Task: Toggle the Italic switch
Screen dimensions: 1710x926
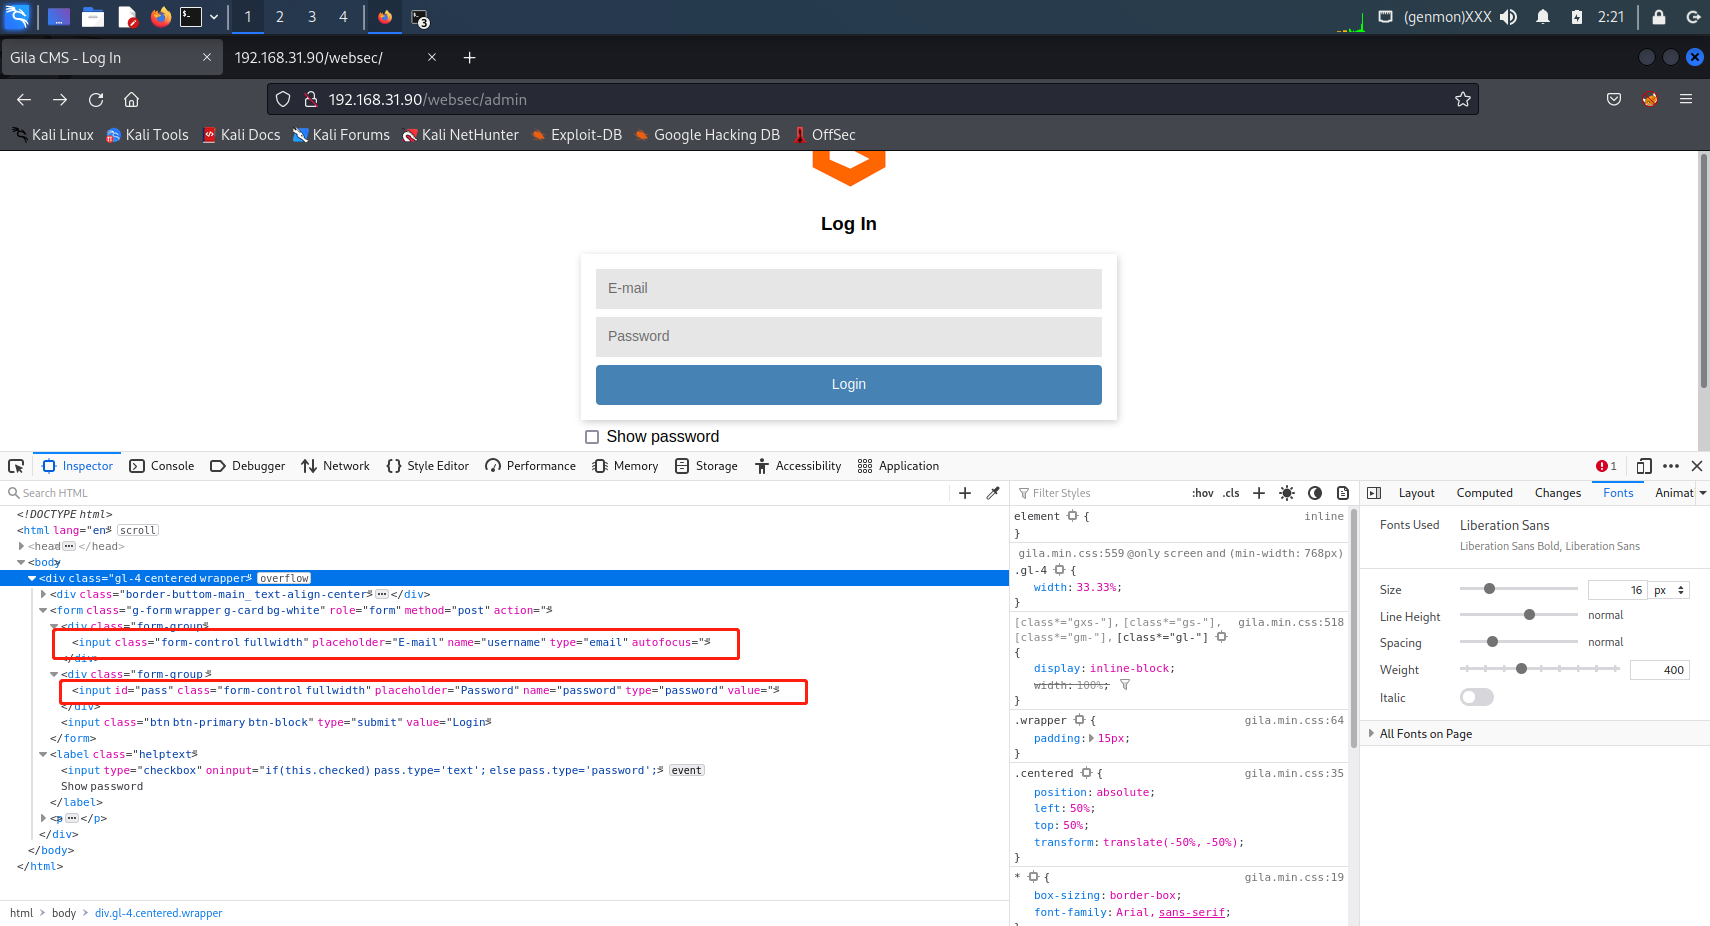Action: 1477,697
